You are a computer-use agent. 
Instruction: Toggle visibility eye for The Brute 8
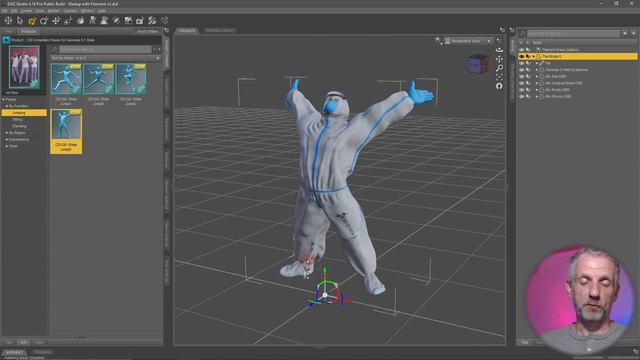pyautogui.click(x=521, y=56)
